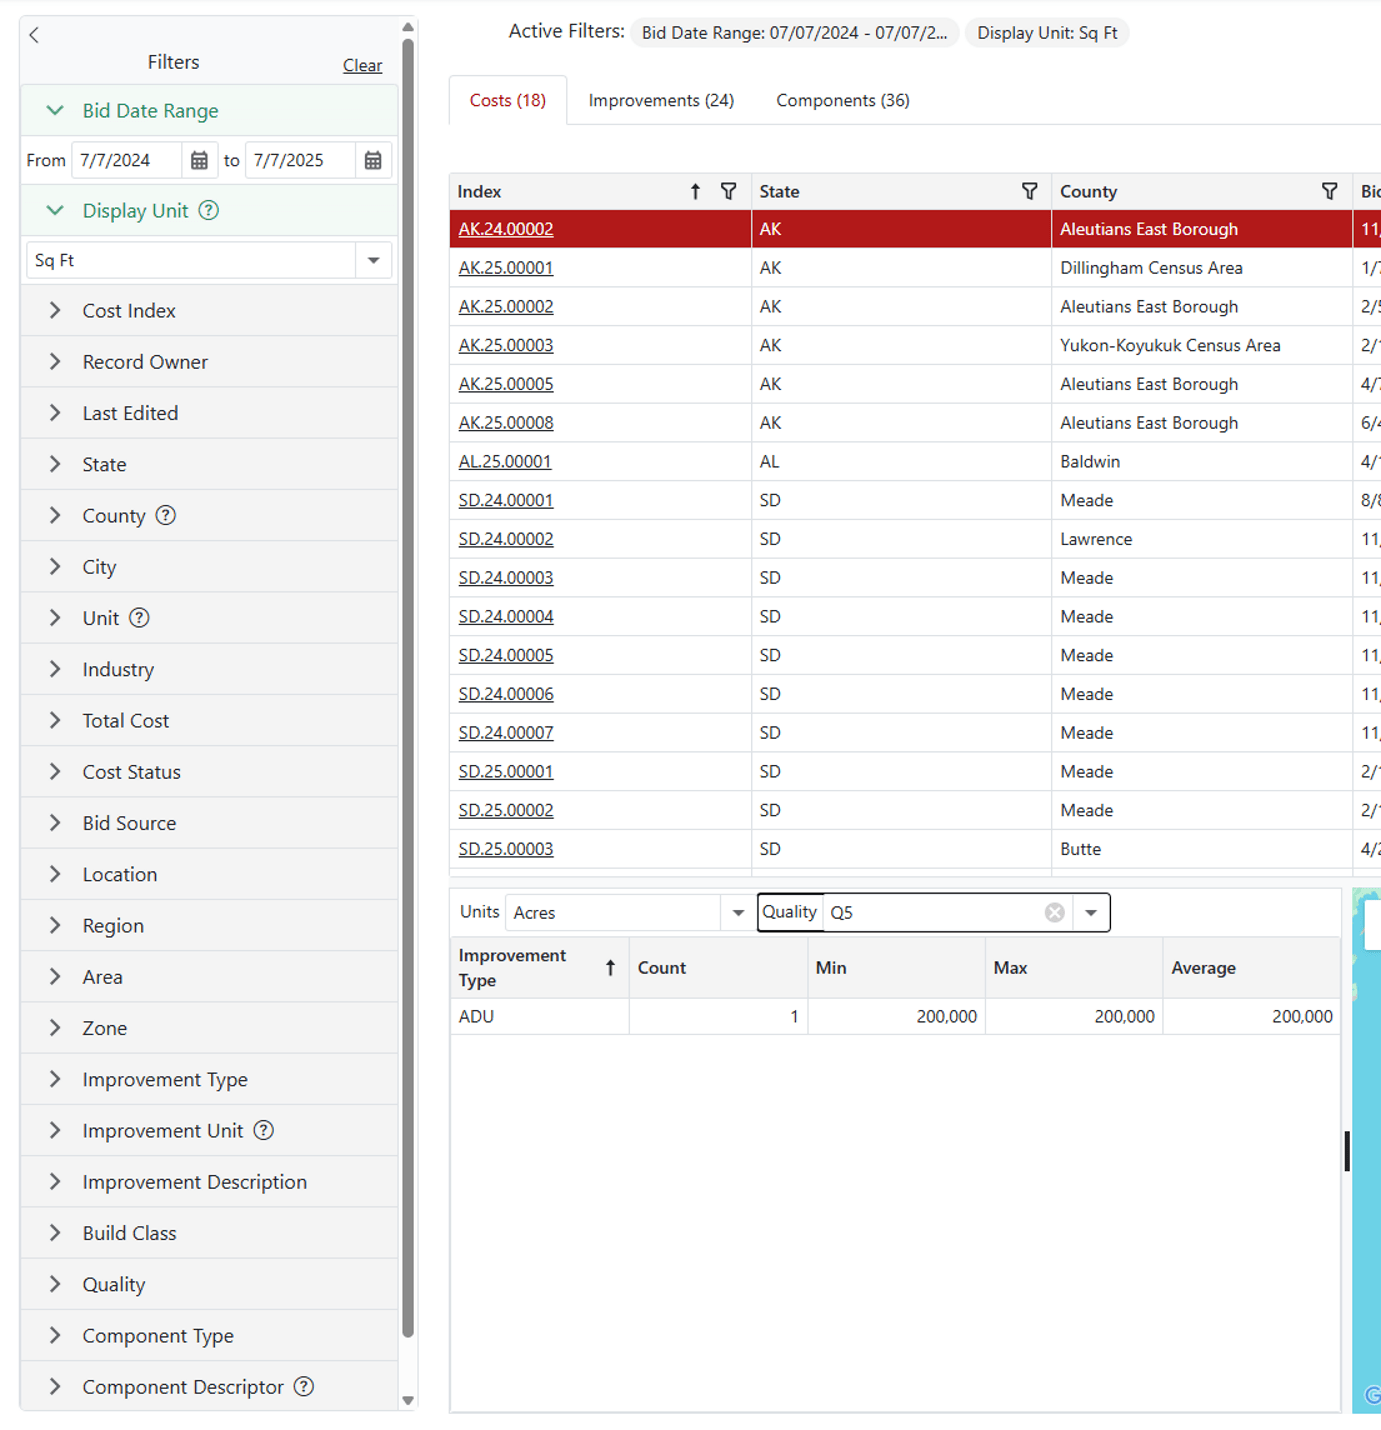Open the Units Acres dropdown
The width and height of the screenshot is (1381, 1430).
[737, 912]
